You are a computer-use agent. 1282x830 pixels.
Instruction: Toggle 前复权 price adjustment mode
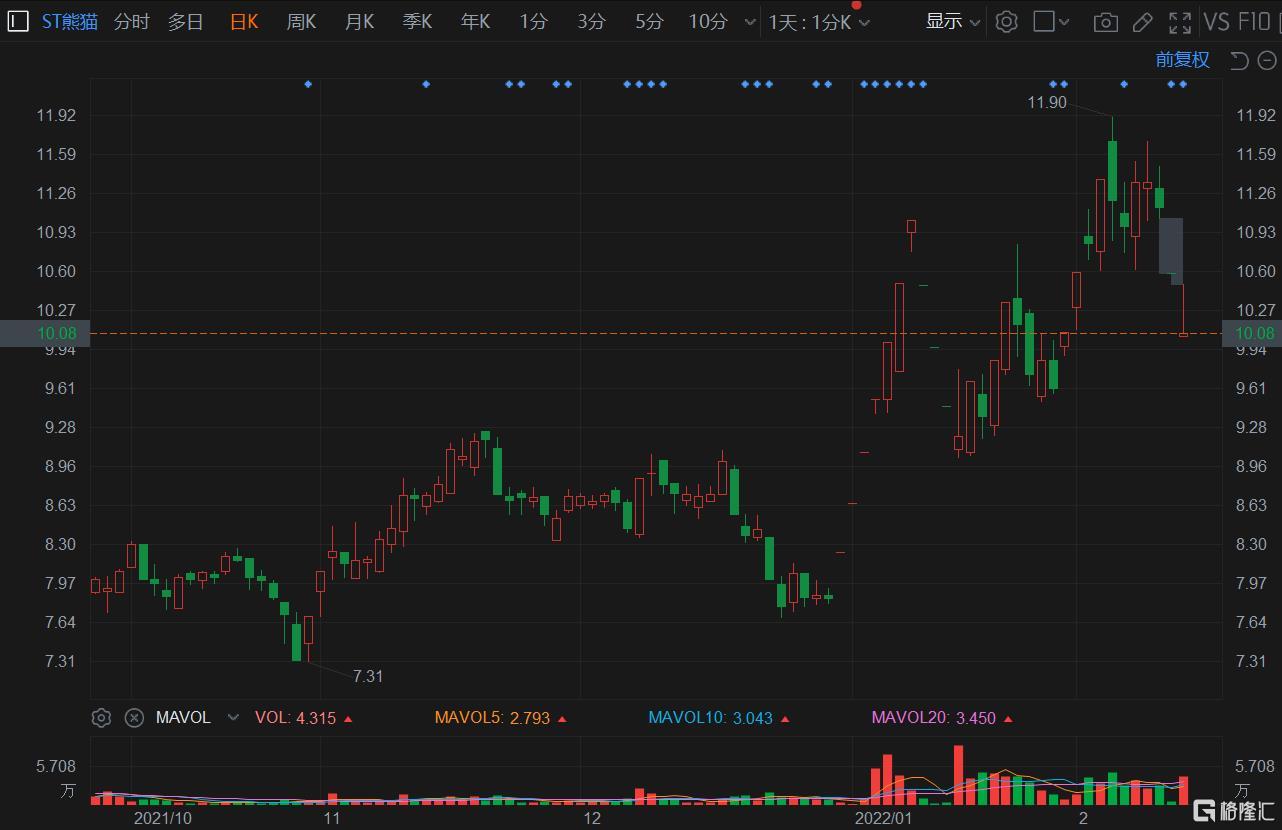1182,60
